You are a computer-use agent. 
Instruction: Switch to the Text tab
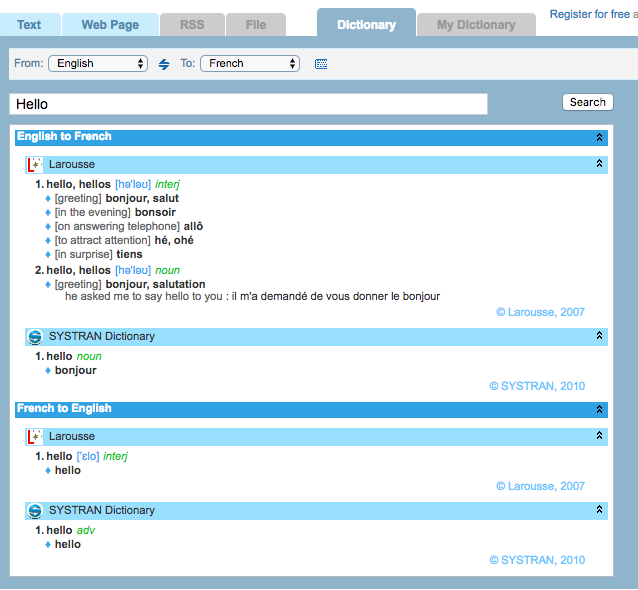click(x=30, y=24)
